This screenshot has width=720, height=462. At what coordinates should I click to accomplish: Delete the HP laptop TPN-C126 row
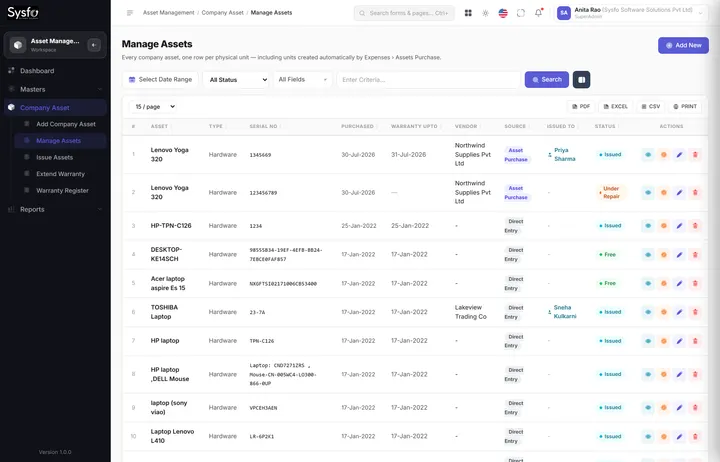pos(695,341)
